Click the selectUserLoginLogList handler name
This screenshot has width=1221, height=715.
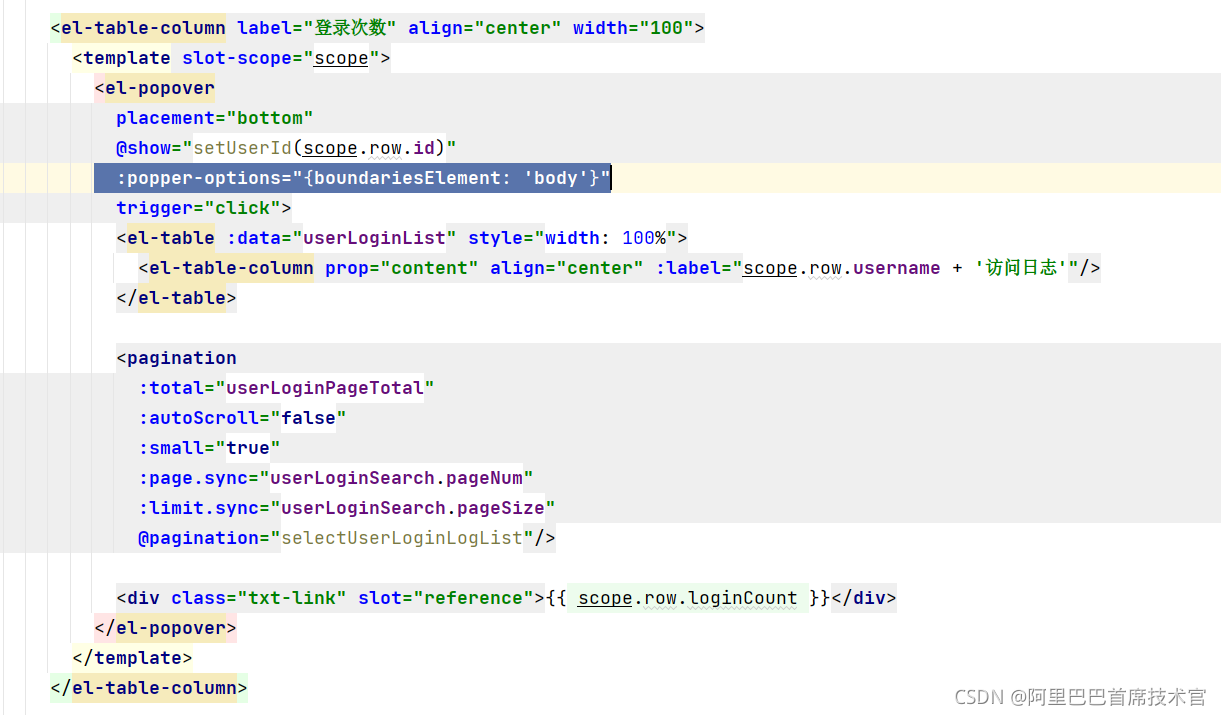(402, 538)
